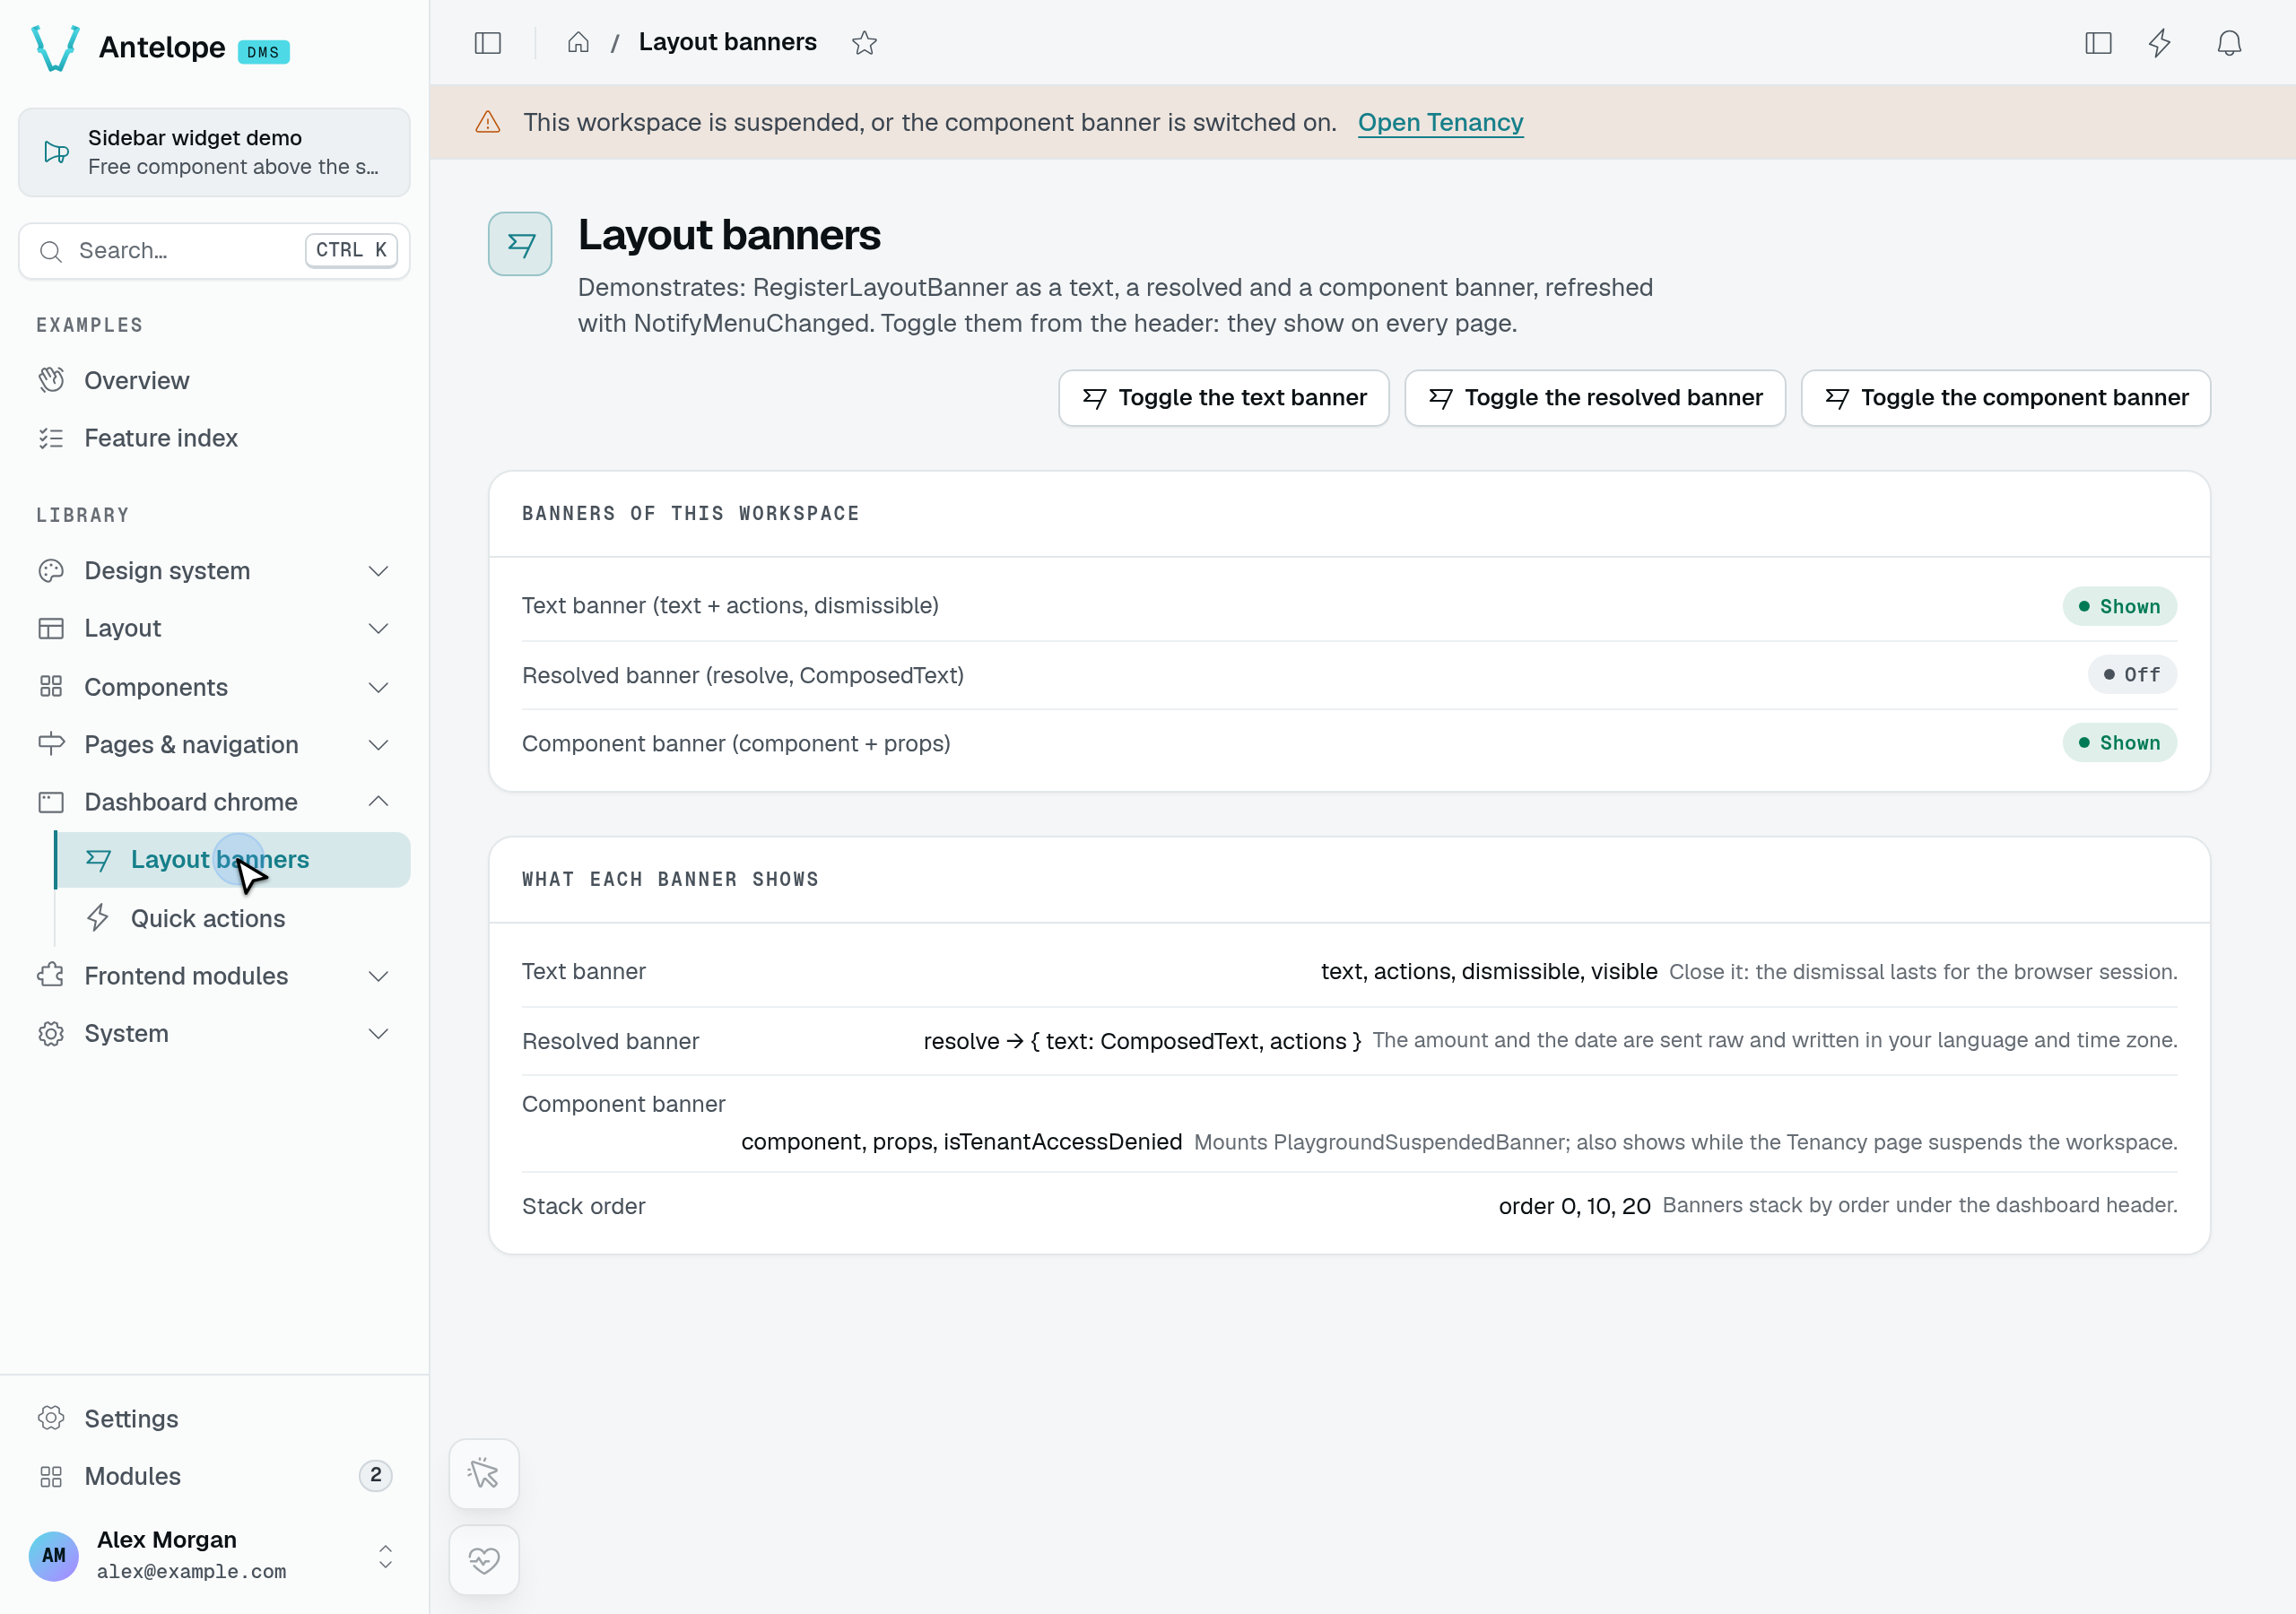
Task: Click the Off status of Resolved banner
Action: pos(2132,675)
